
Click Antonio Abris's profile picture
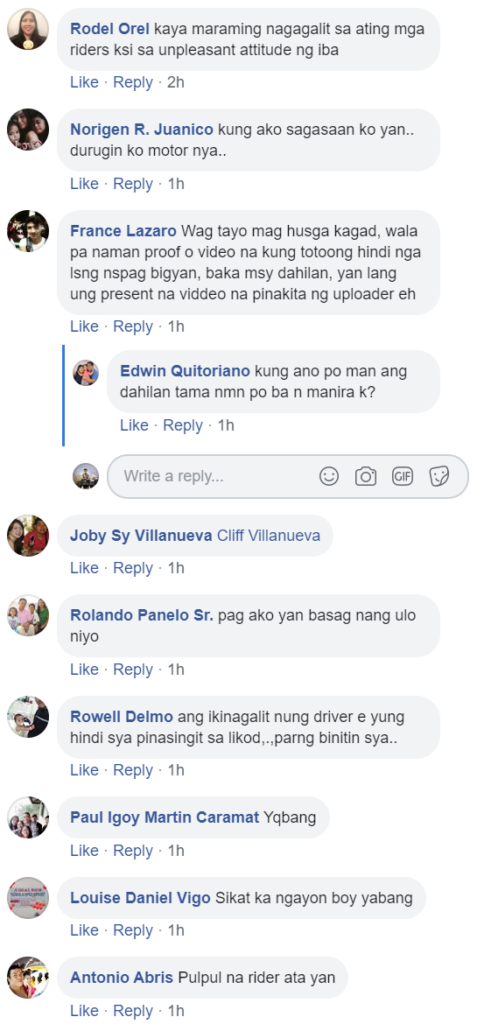pos(28,978)
